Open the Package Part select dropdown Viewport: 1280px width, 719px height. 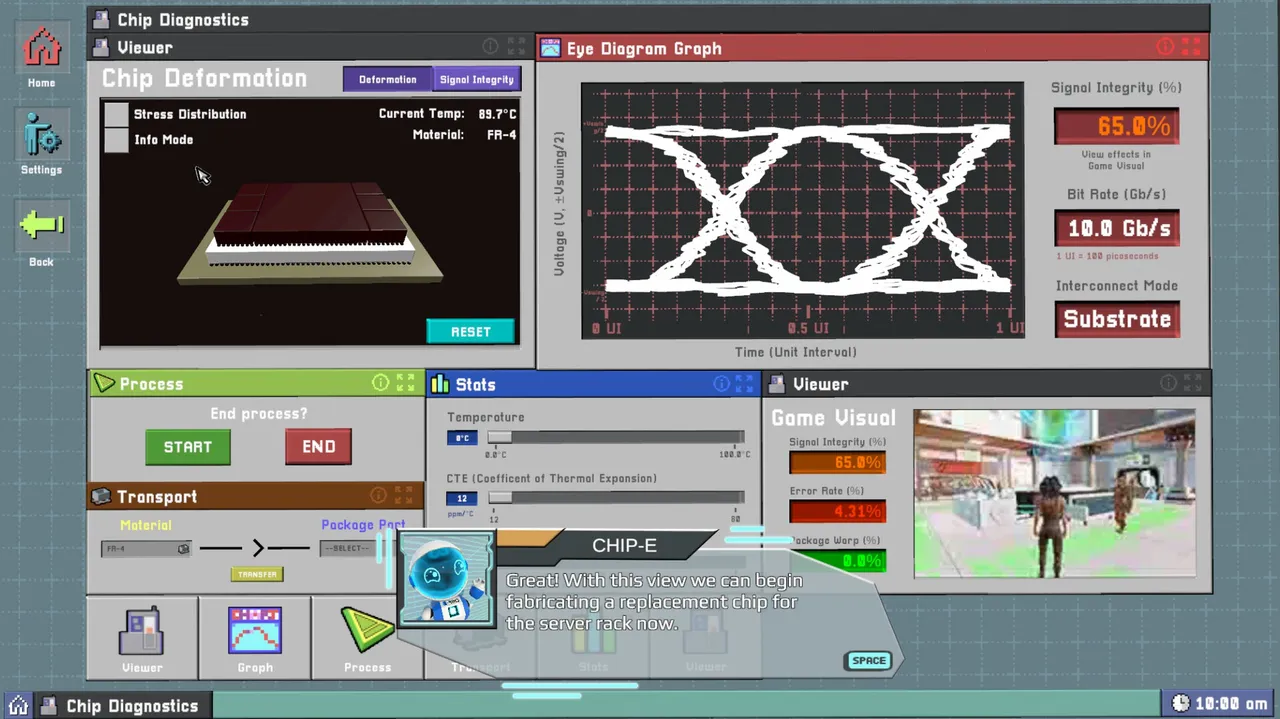[349, 548]
